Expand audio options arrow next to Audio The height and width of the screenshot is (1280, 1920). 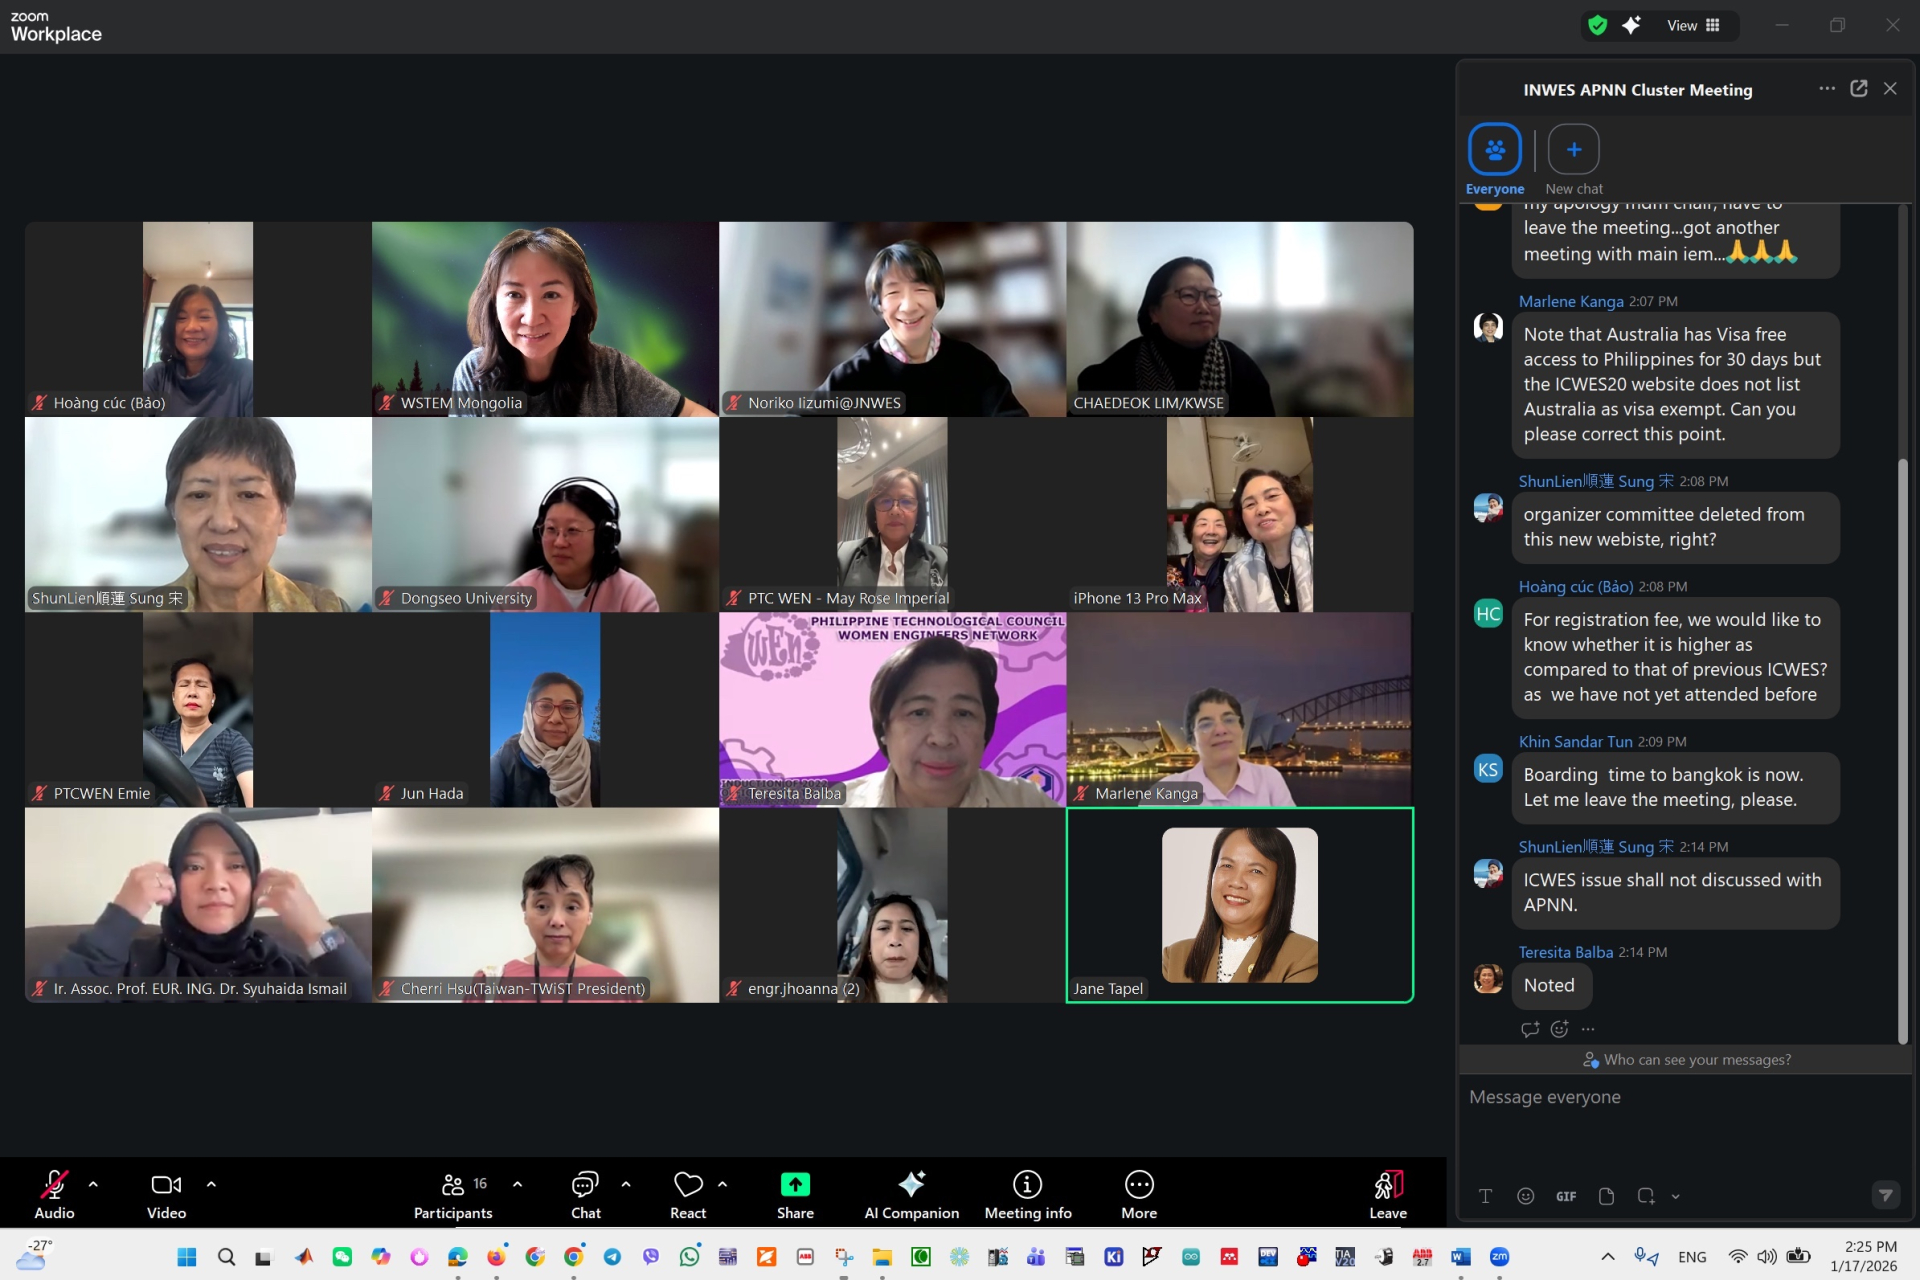click(x=93, y=1184)
